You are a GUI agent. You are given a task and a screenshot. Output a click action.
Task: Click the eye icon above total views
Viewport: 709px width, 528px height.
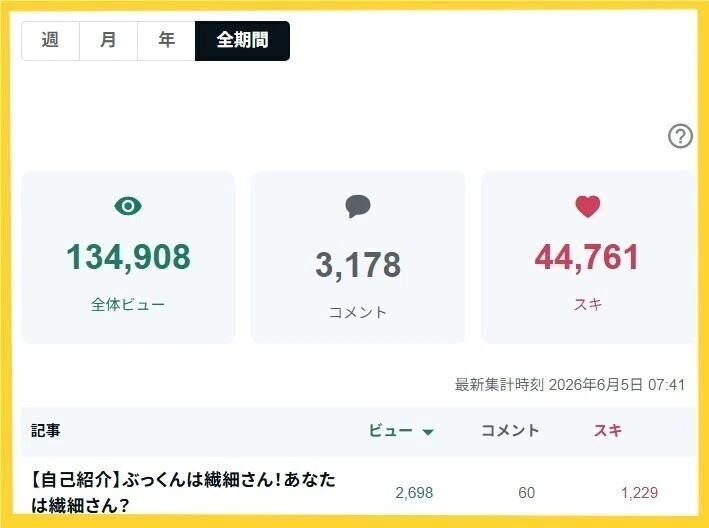coord(128,206)
